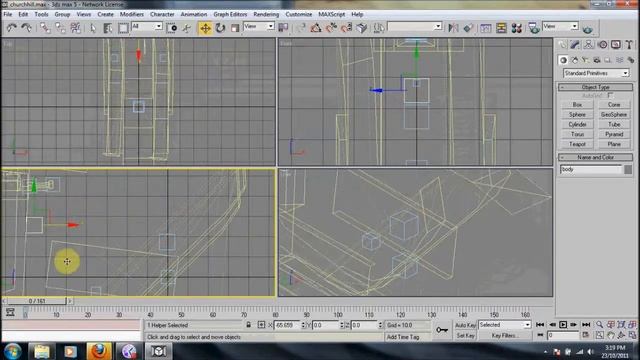Open the Rendering menu
The height and width of the screenshot is (360, 640).
pyautogui.click(x=266, y=14)
